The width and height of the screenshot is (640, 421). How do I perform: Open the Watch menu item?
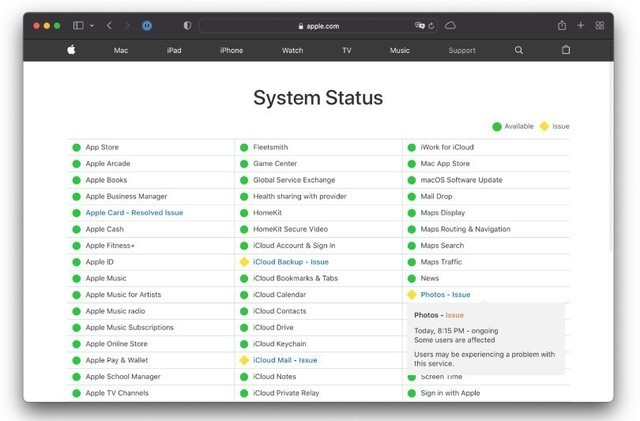coord(292,50)
